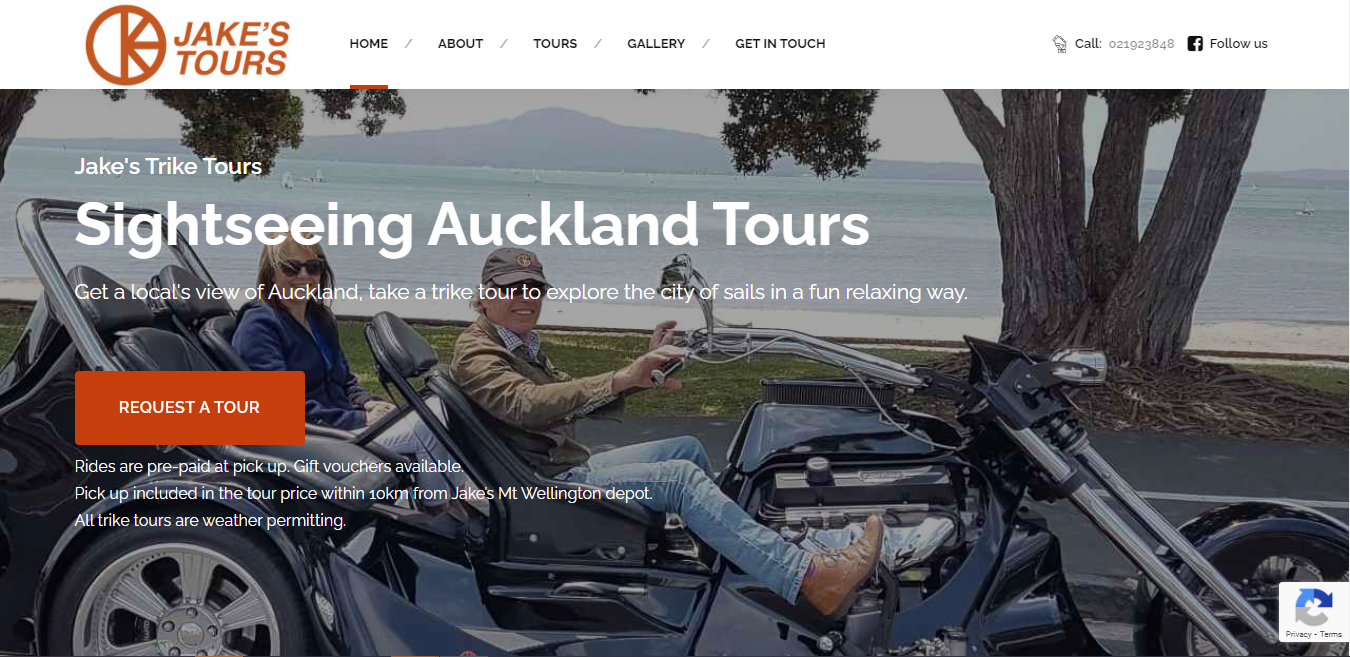
Task: Navigate to GET IN TOUCH
Action: coord(780,44)
